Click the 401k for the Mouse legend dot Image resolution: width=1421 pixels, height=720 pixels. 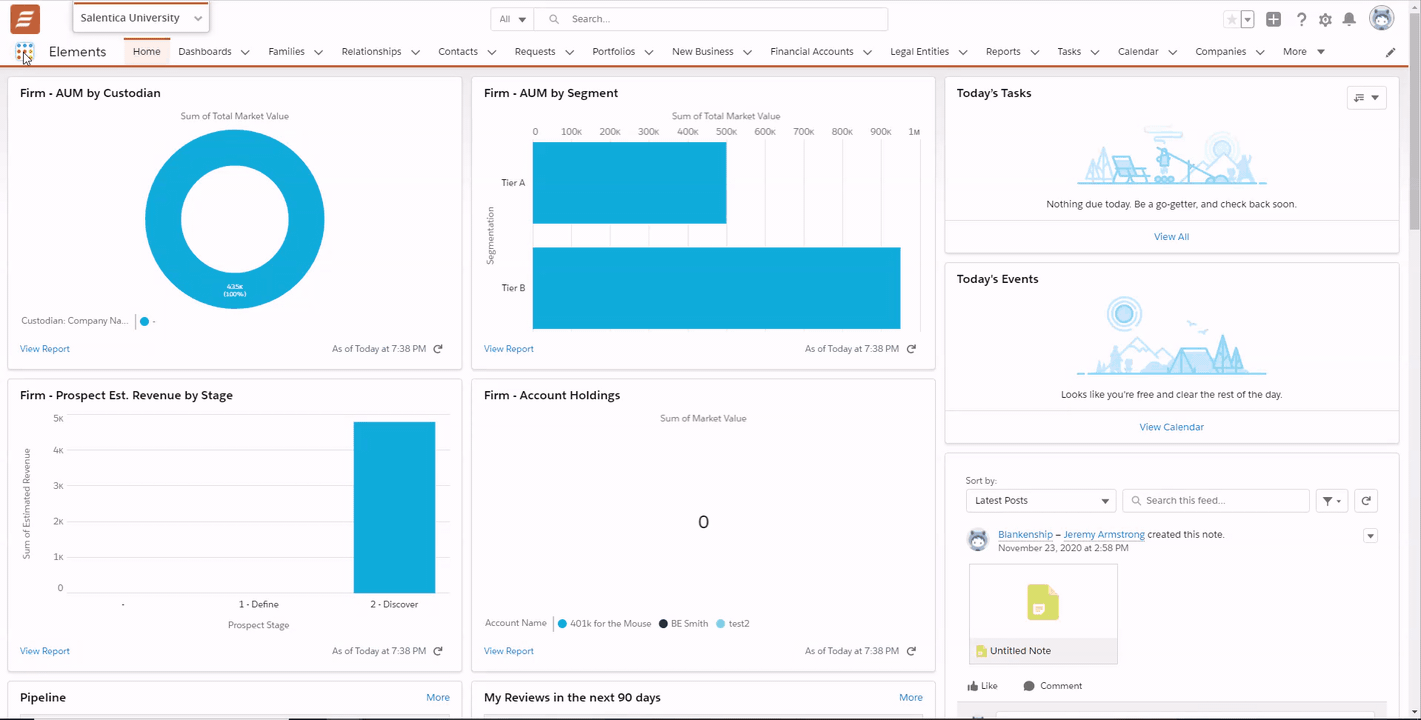562,624
